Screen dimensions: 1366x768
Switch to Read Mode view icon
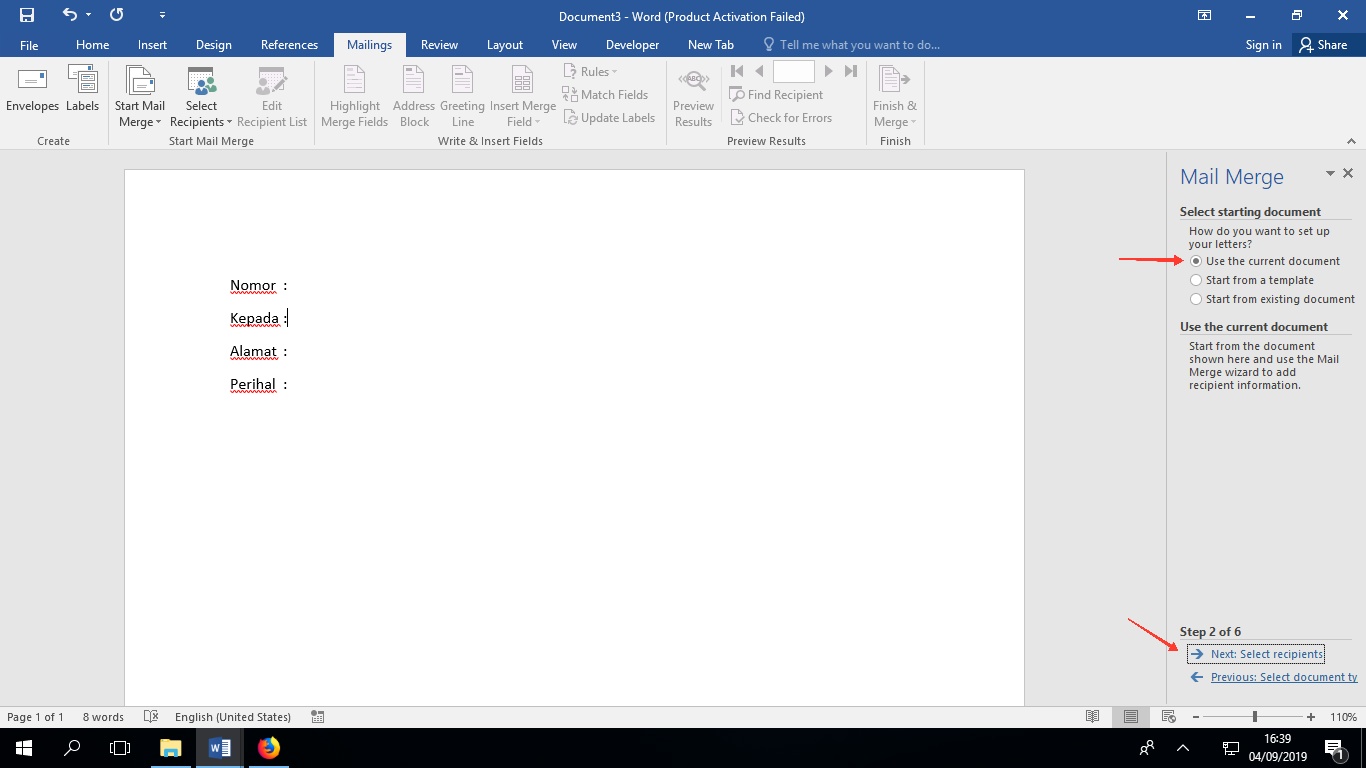tap(1092, 717)
